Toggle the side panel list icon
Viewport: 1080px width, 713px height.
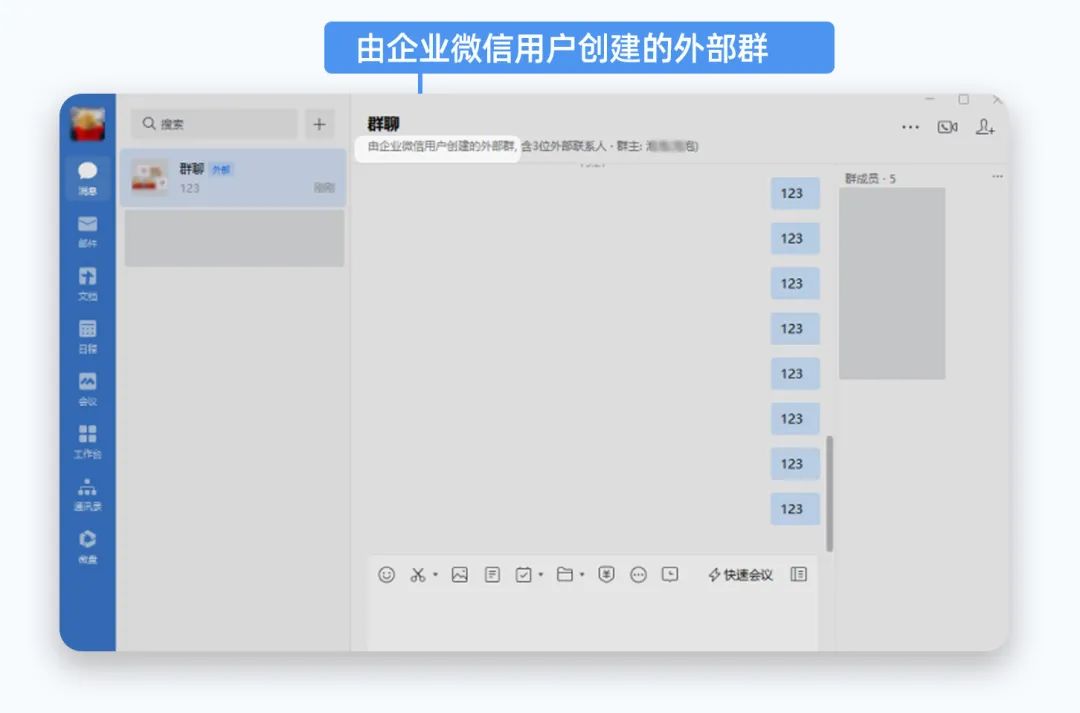pos(798,575)
